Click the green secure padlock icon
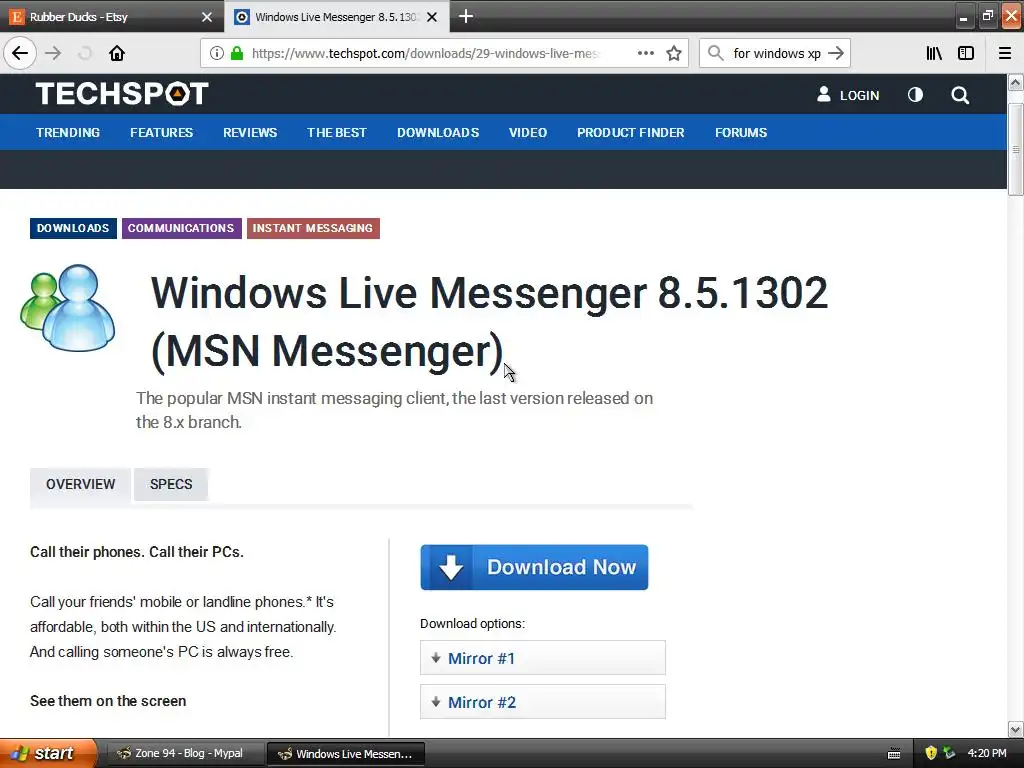Viewport: 1024px width, 768px height. (x=237, y=54)
